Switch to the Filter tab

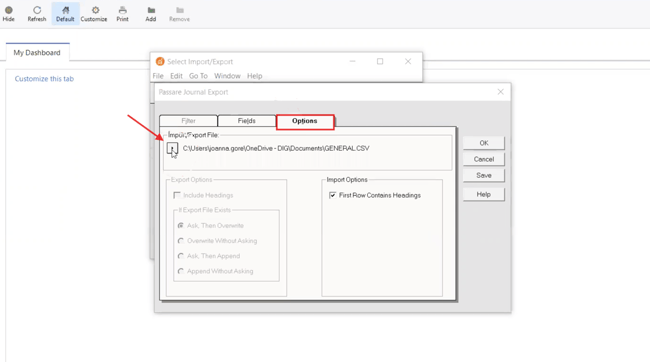[x=188, y=121]
